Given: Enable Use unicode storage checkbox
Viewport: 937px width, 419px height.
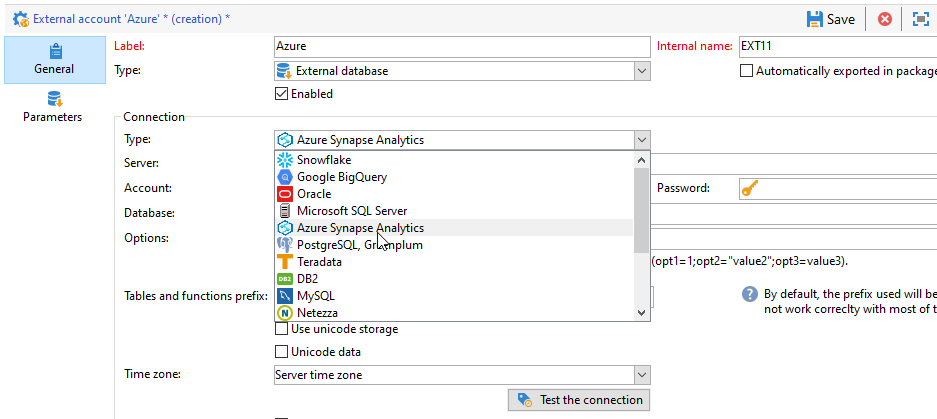Looking at the screenshot, I should coord(281,329).
